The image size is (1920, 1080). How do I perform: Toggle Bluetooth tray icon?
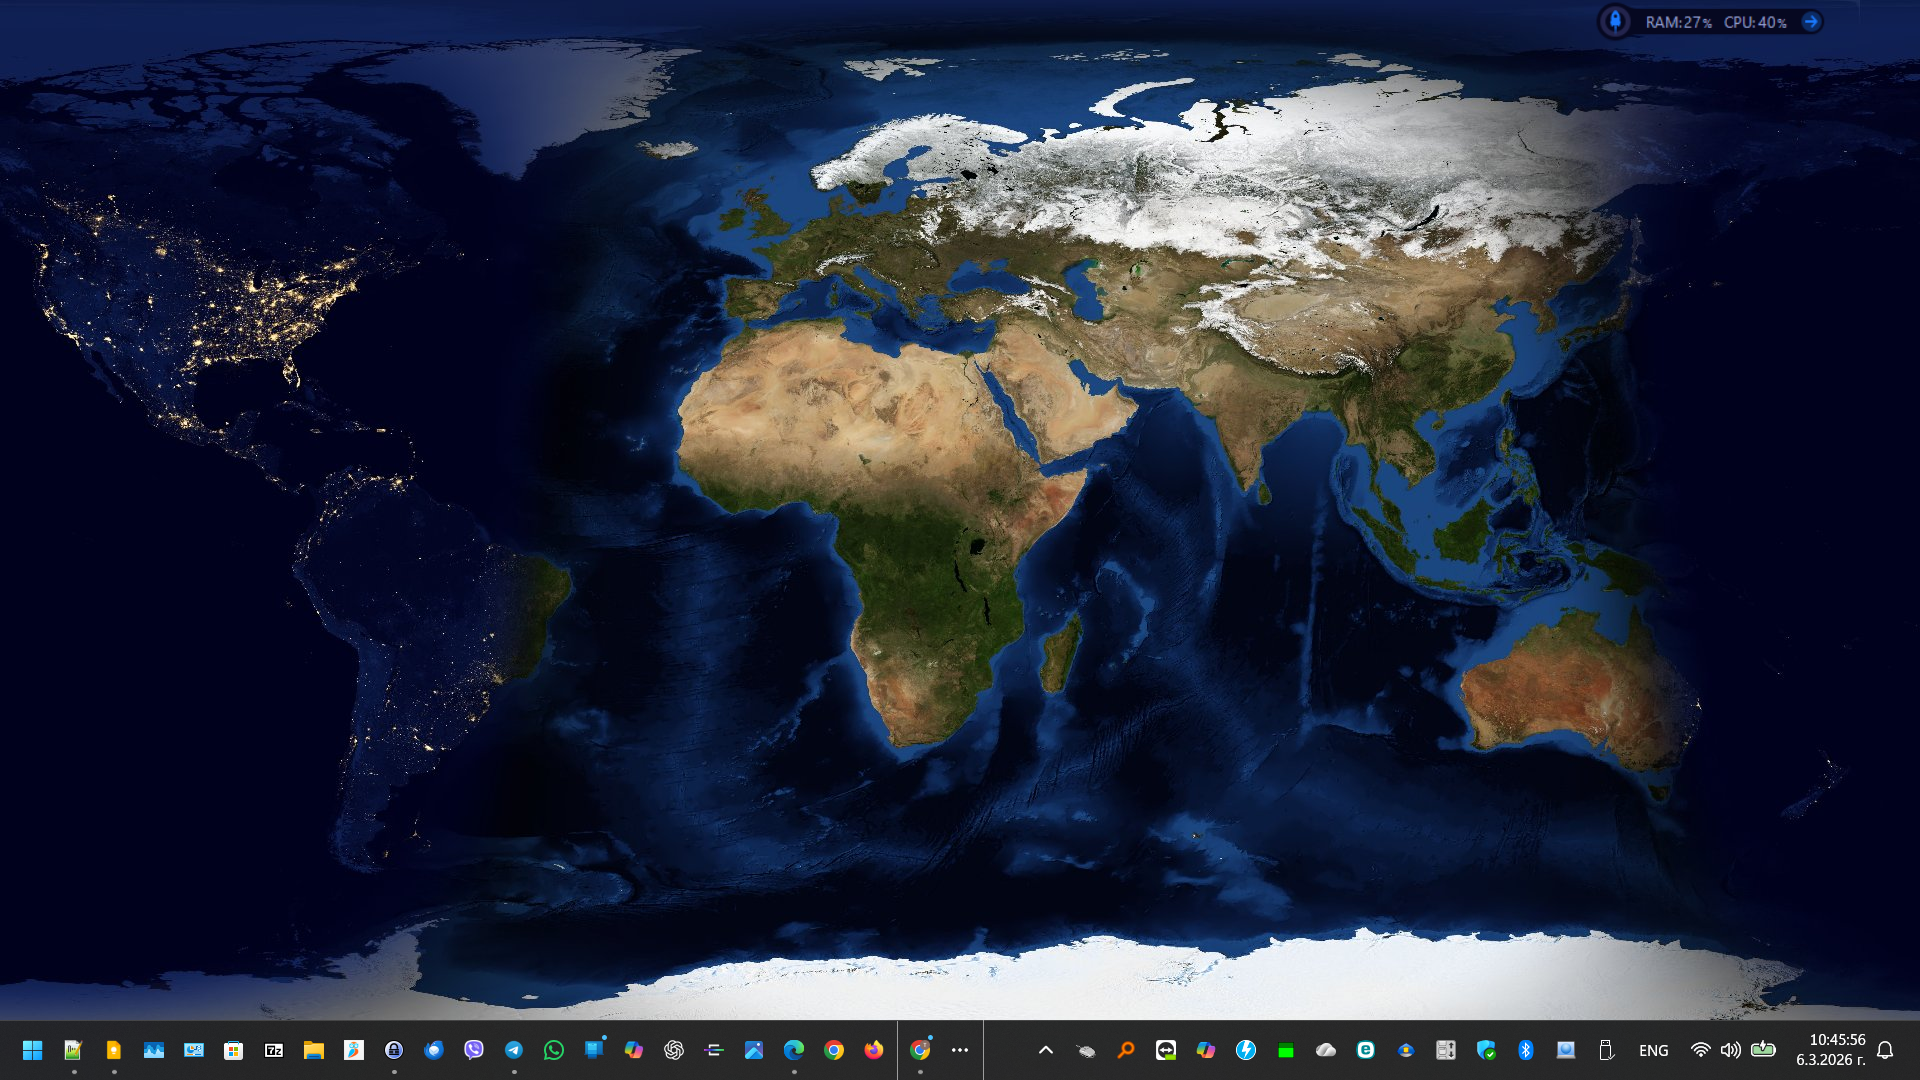coord(1526,1050)
